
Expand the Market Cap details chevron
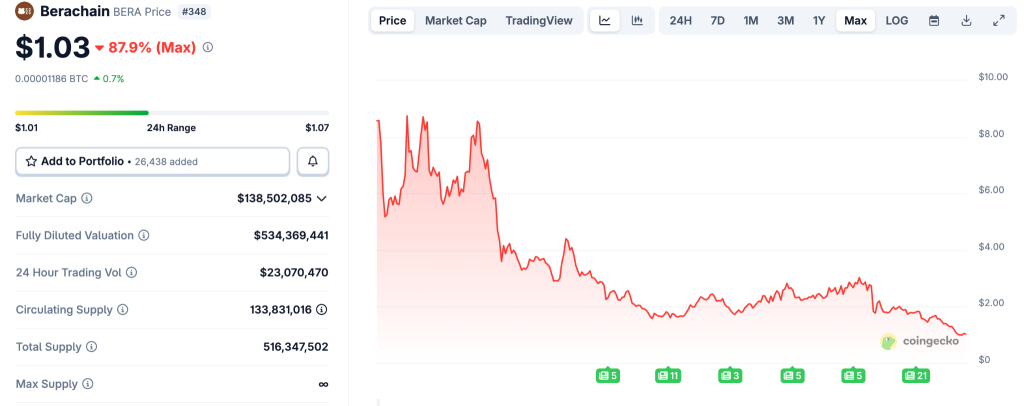point(322,199)
